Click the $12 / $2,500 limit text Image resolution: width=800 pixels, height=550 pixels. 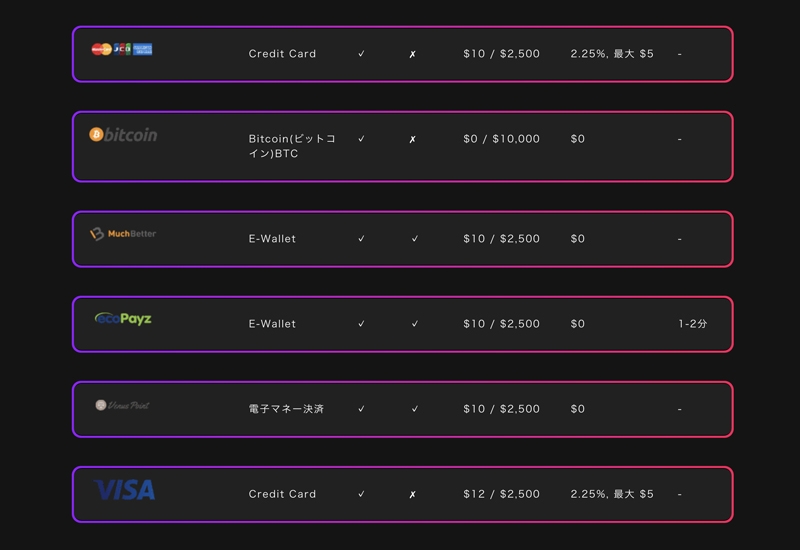point(501,494)
